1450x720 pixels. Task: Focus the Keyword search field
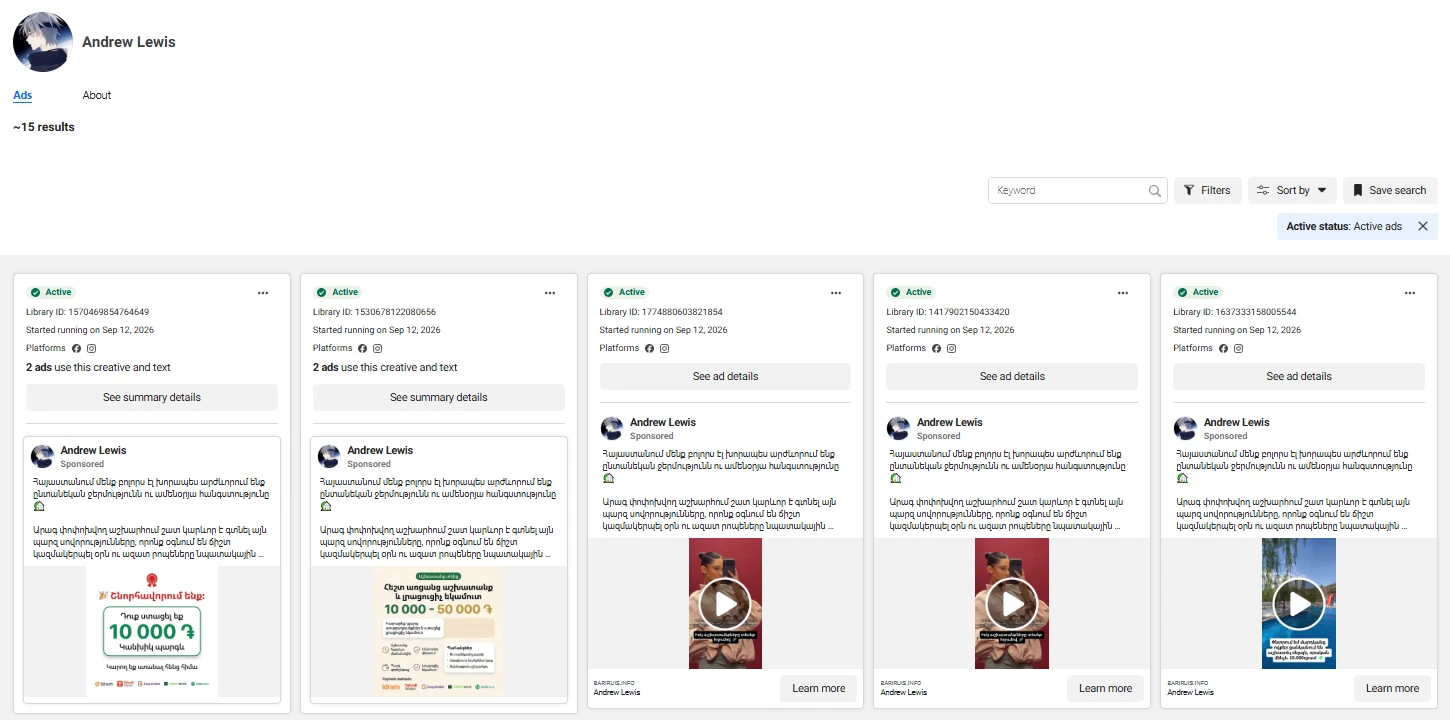pyautogui.click(x=1077, y=190)
